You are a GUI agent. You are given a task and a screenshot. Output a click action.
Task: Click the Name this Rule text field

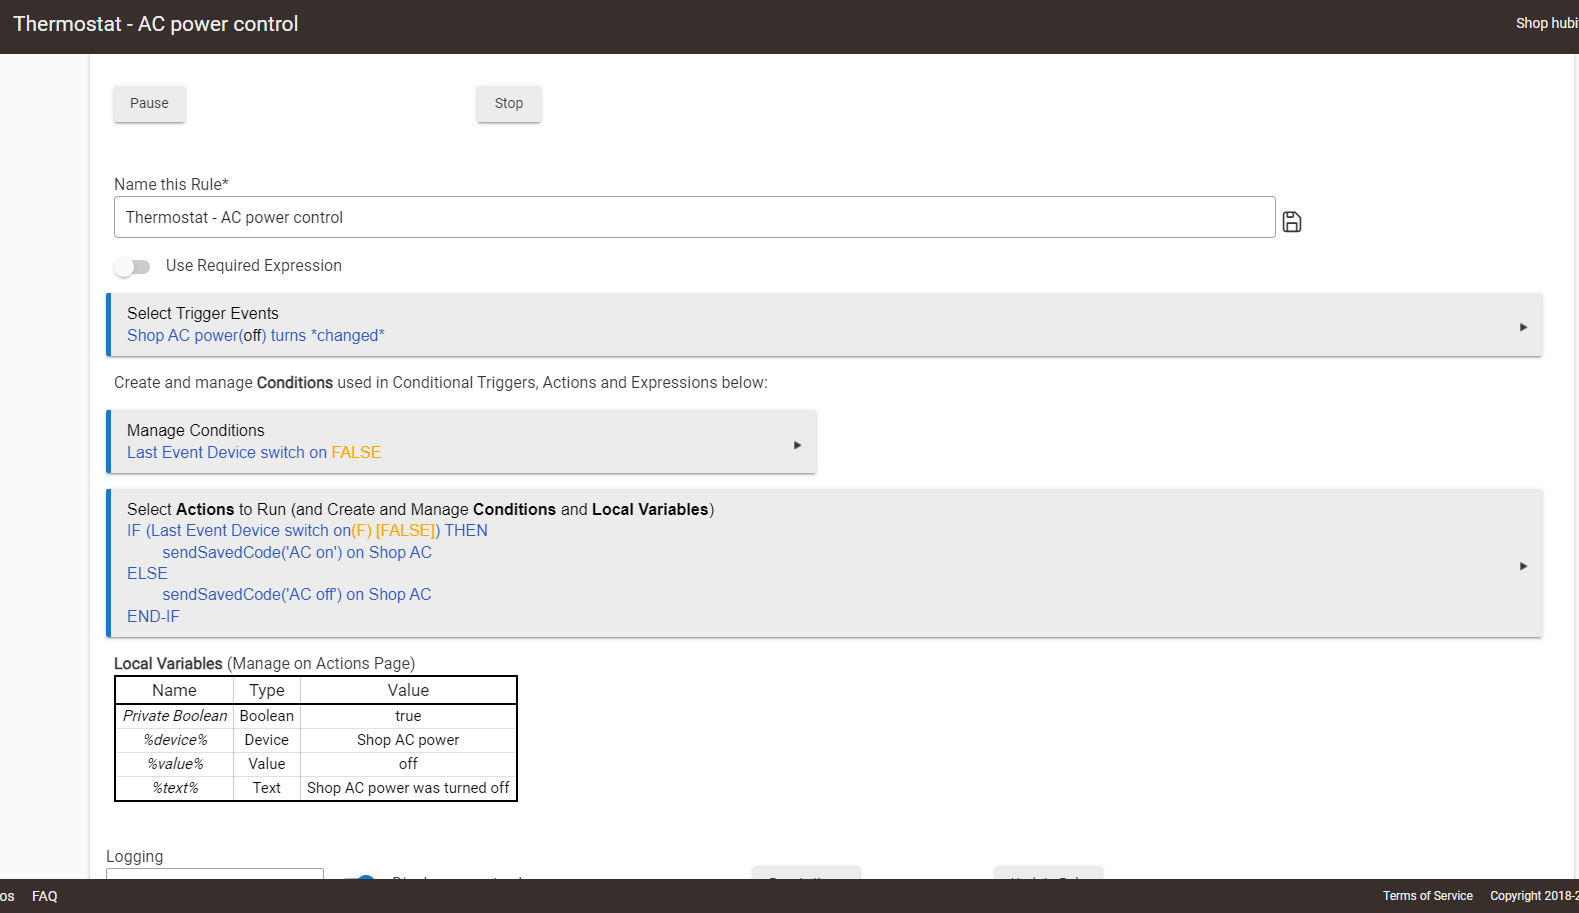pyautogui.click(x=694, y=217)
